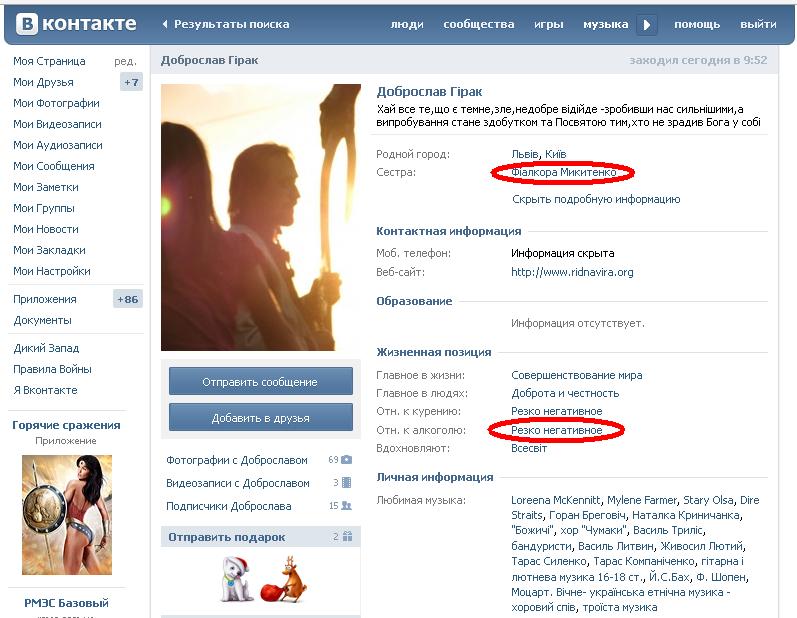Viewport: 797px width, 618px height.
Task: Open Мои Аудиозаписи
Action: (58, 145)
